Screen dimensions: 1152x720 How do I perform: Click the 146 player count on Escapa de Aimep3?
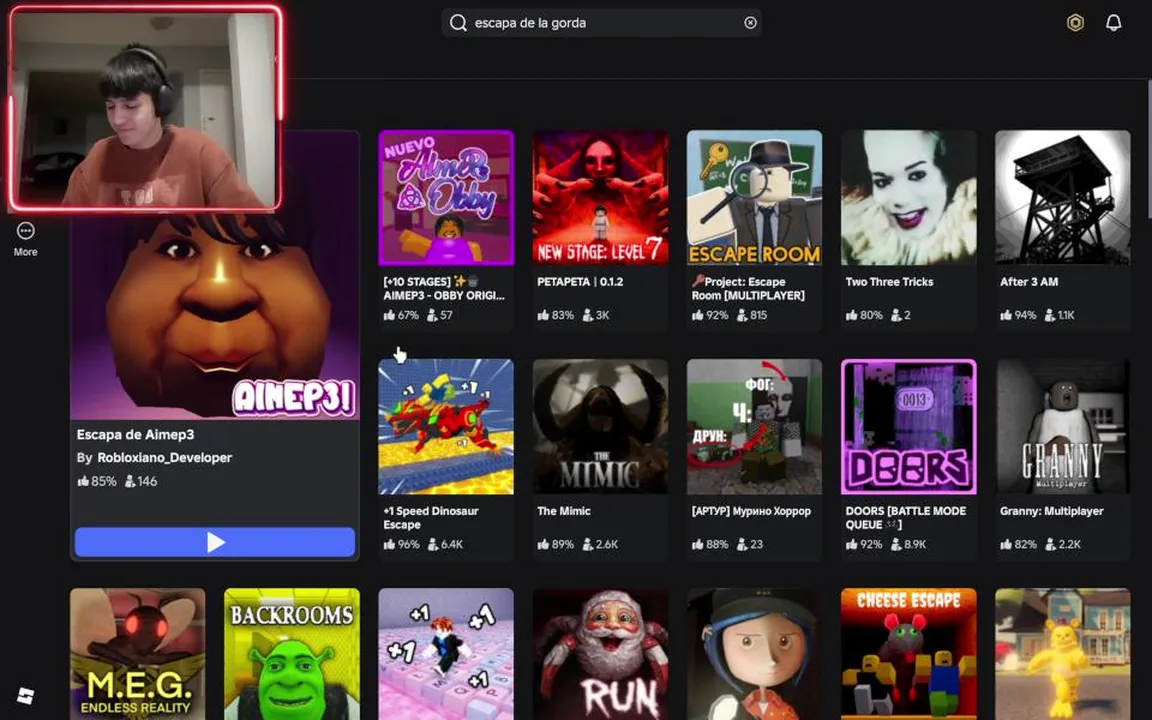click(141, 482)
